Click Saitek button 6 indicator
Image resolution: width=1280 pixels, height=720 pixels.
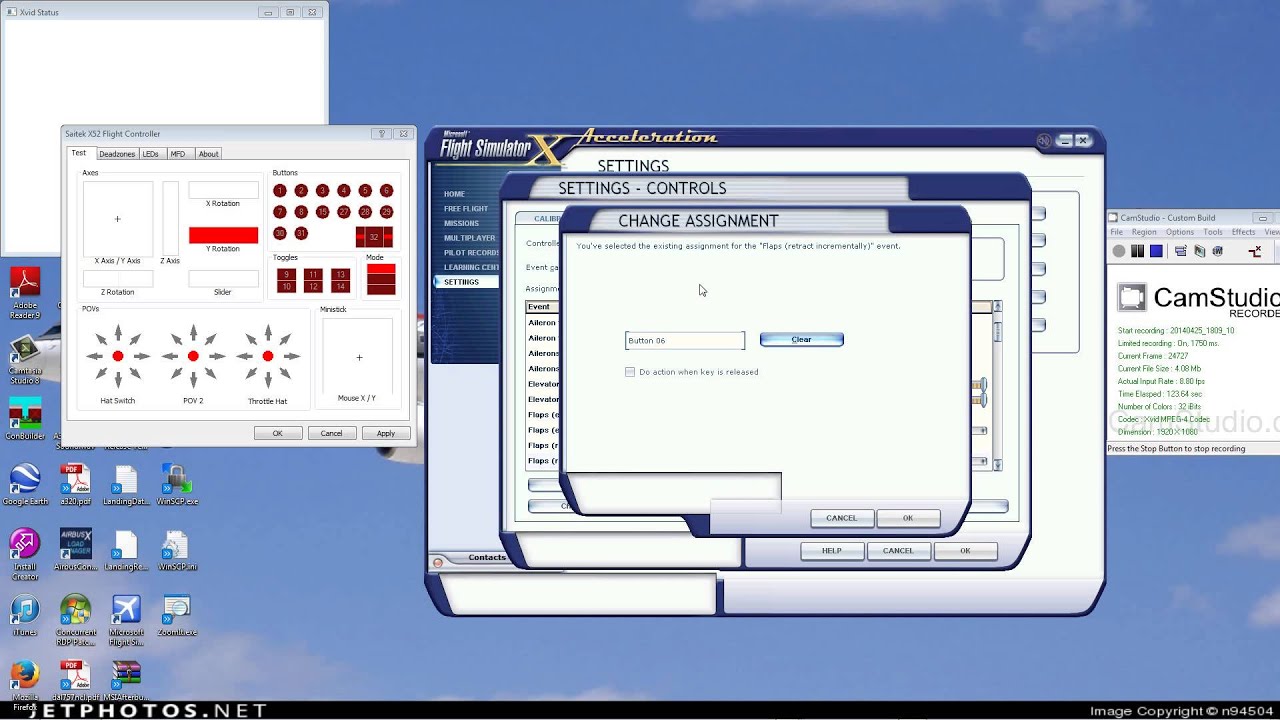[386, 190]
